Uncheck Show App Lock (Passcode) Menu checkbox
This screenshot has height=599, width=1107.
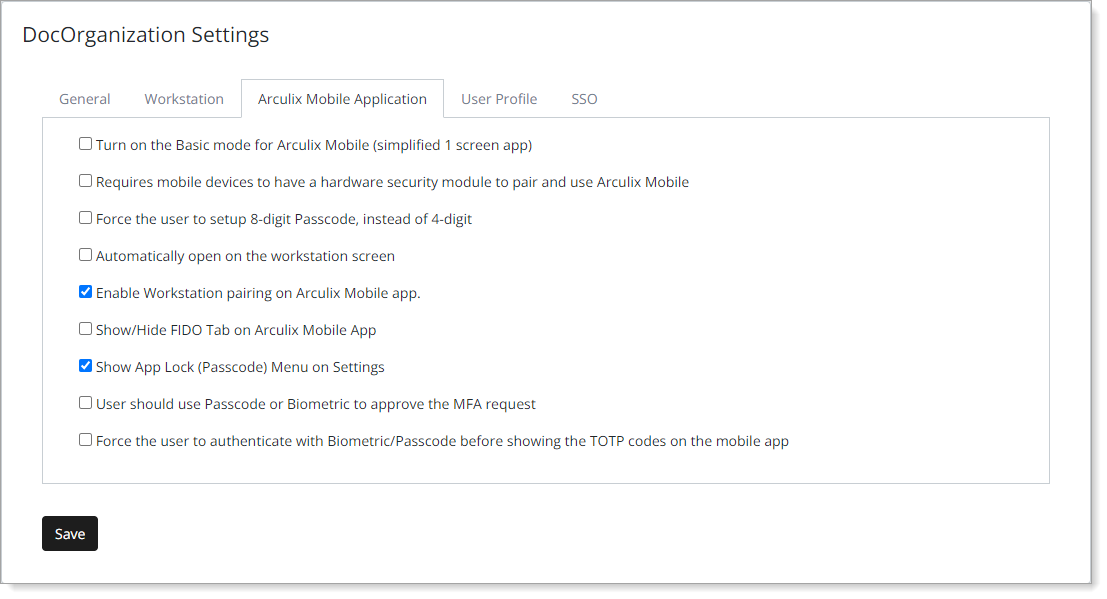click(x=86, y=366)
